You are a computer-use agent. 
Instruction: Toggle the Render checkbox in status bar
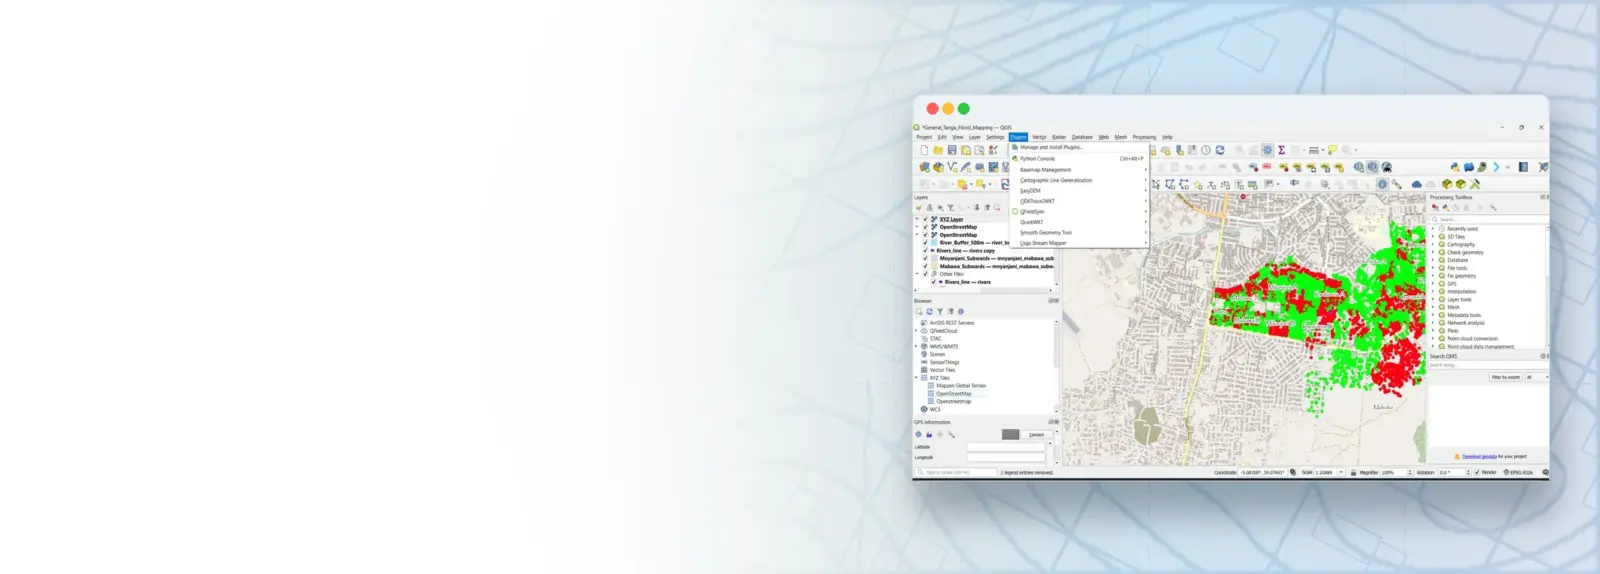click(1476, 472)
